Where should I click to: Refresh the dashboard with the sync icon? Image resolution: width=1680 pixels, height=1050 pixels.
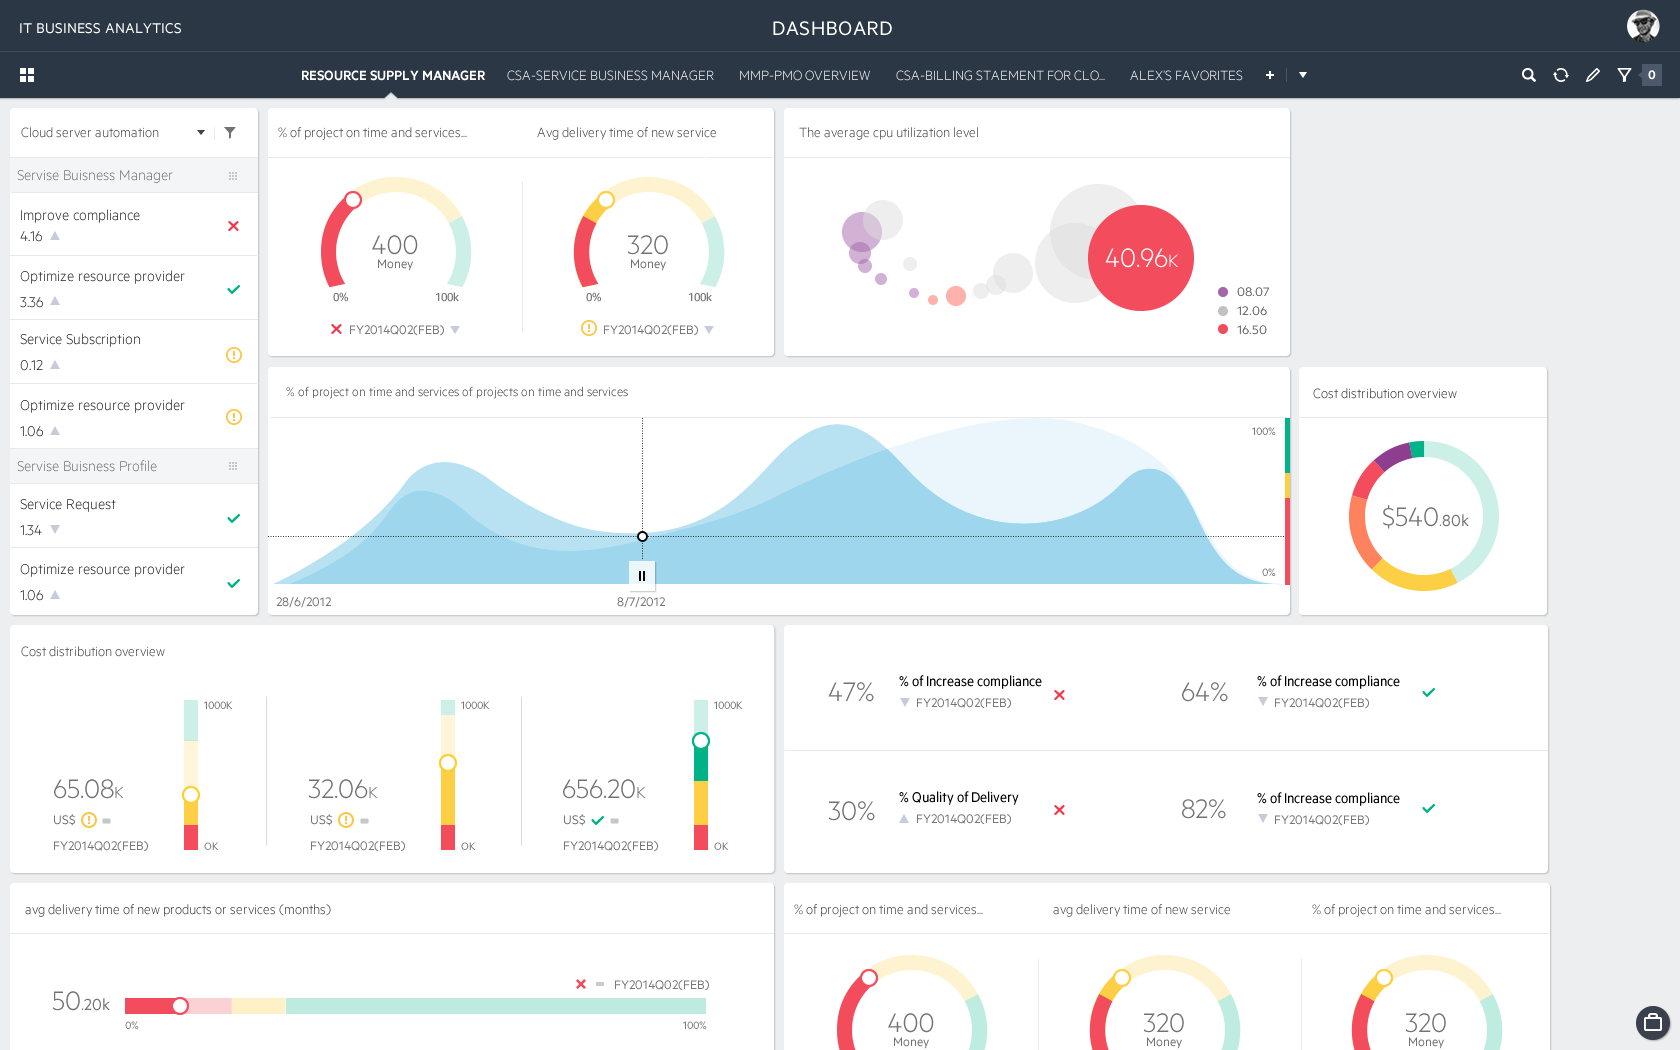coord(1560,75)
